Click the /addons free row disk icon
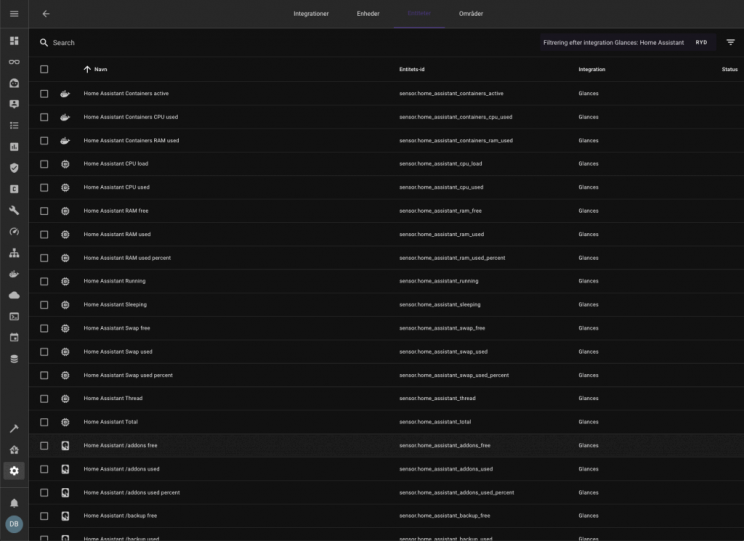744x541 pixels. pyautogui.click(x=65, y=446)
